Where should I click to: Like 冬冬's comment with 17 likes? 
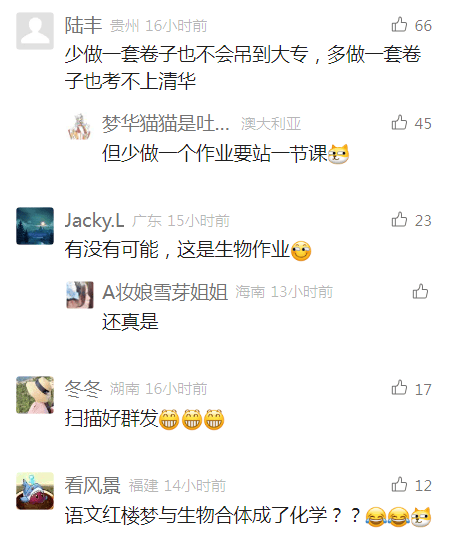399,388
